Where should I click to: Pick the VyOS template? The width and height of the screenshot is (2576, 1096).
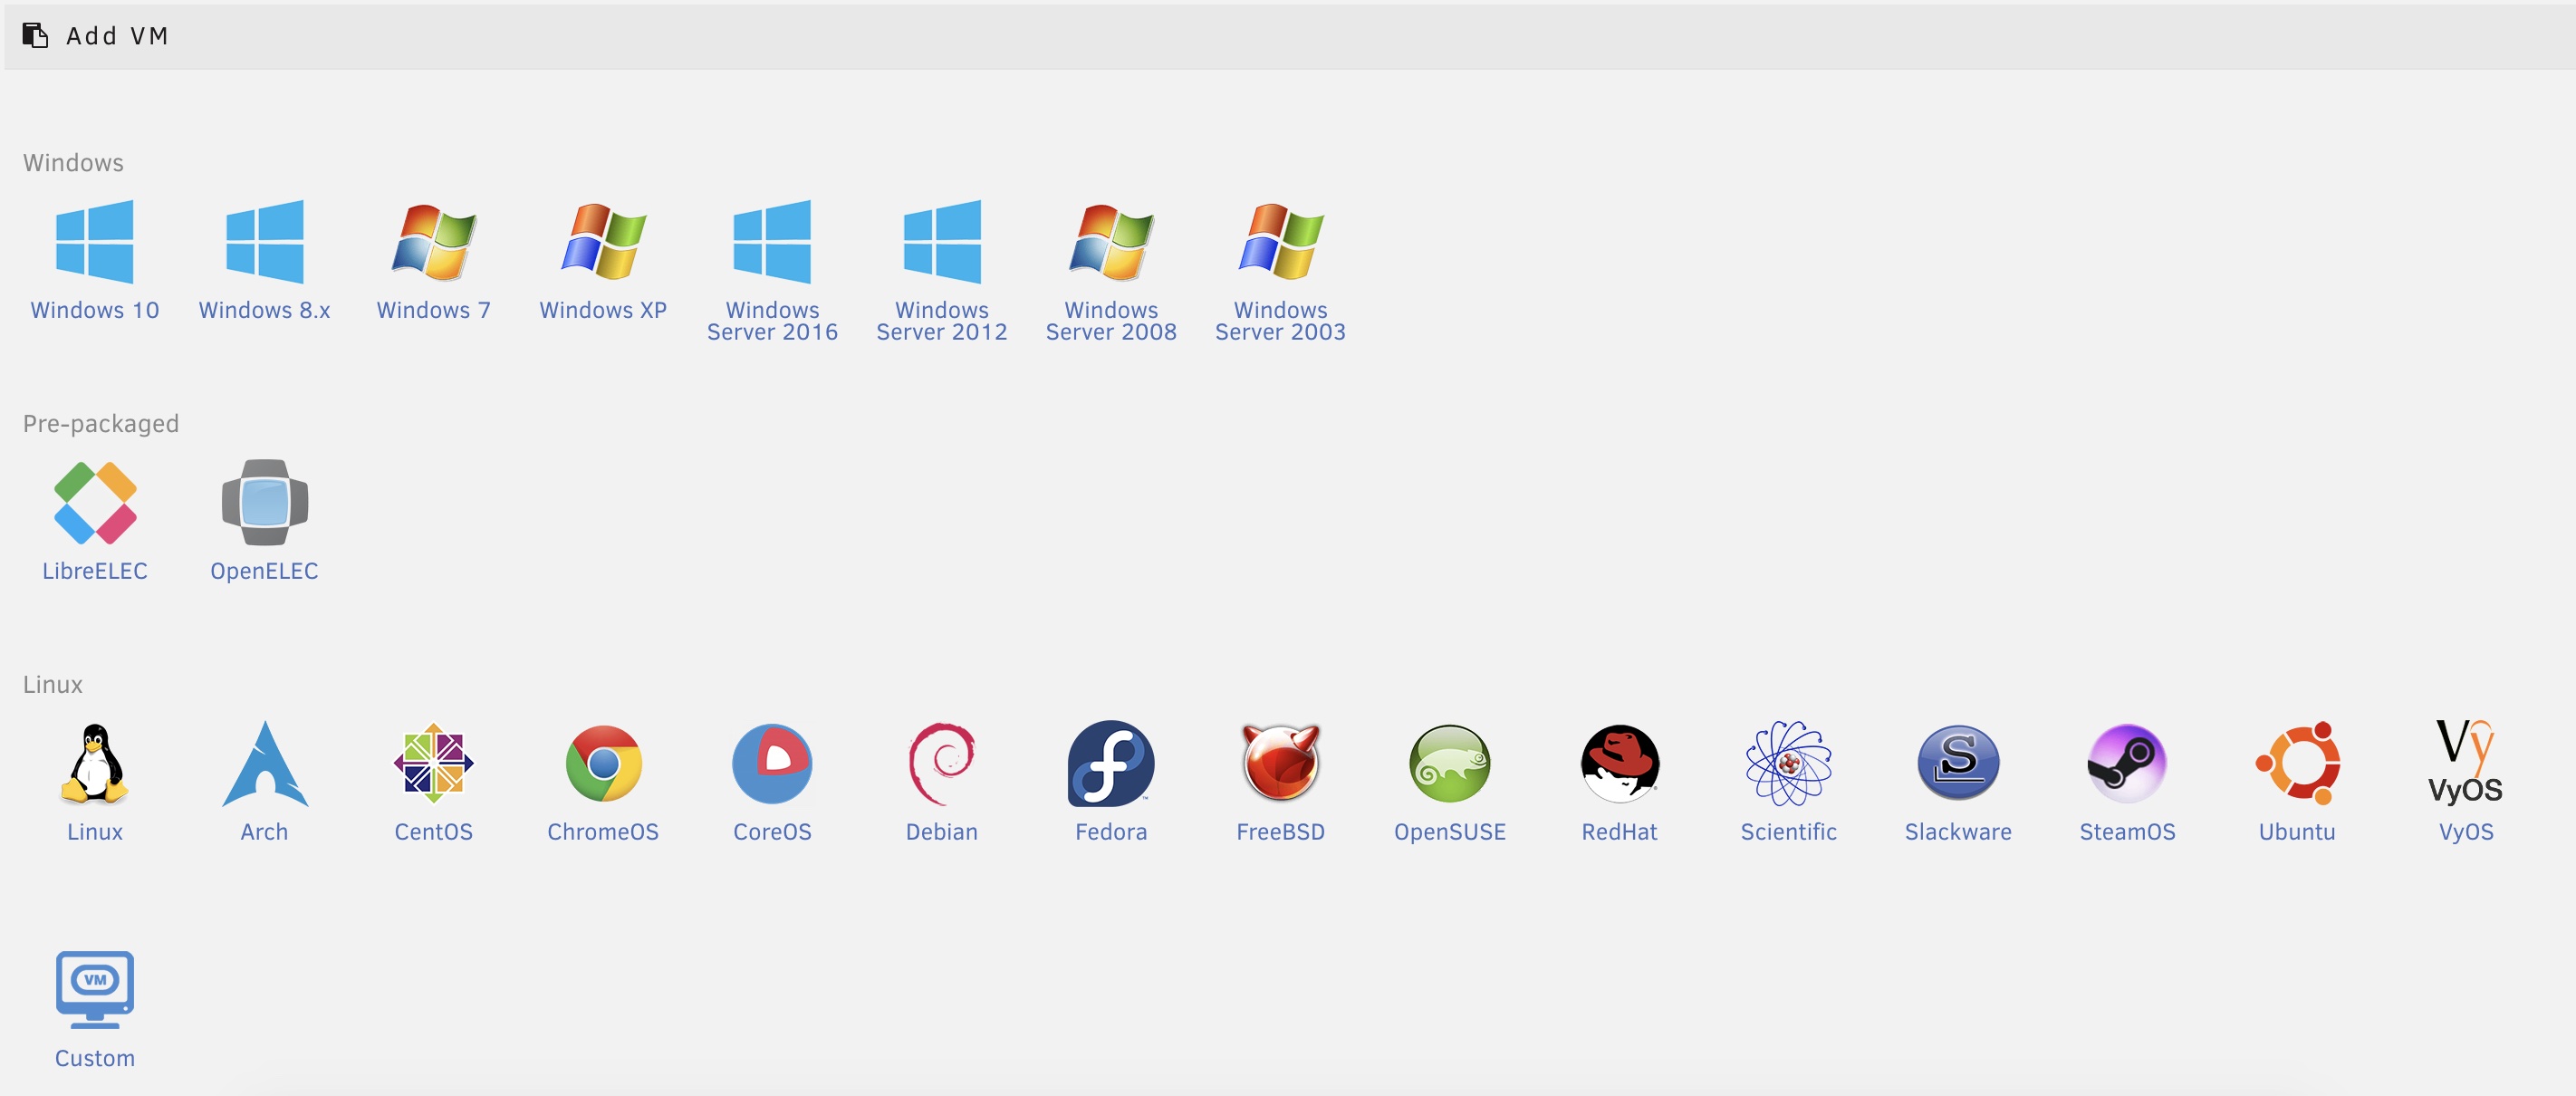pyautogui.click(x=2465, y=764)
